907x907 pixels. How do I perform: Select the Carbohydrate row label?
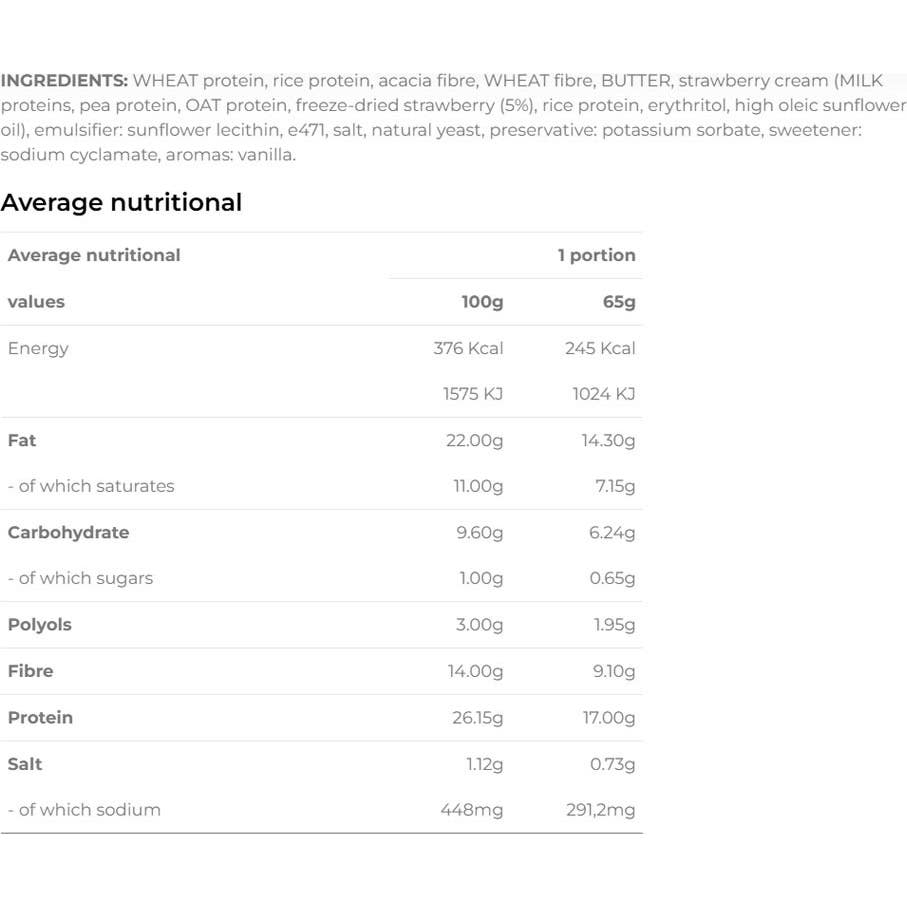point(68,532)
